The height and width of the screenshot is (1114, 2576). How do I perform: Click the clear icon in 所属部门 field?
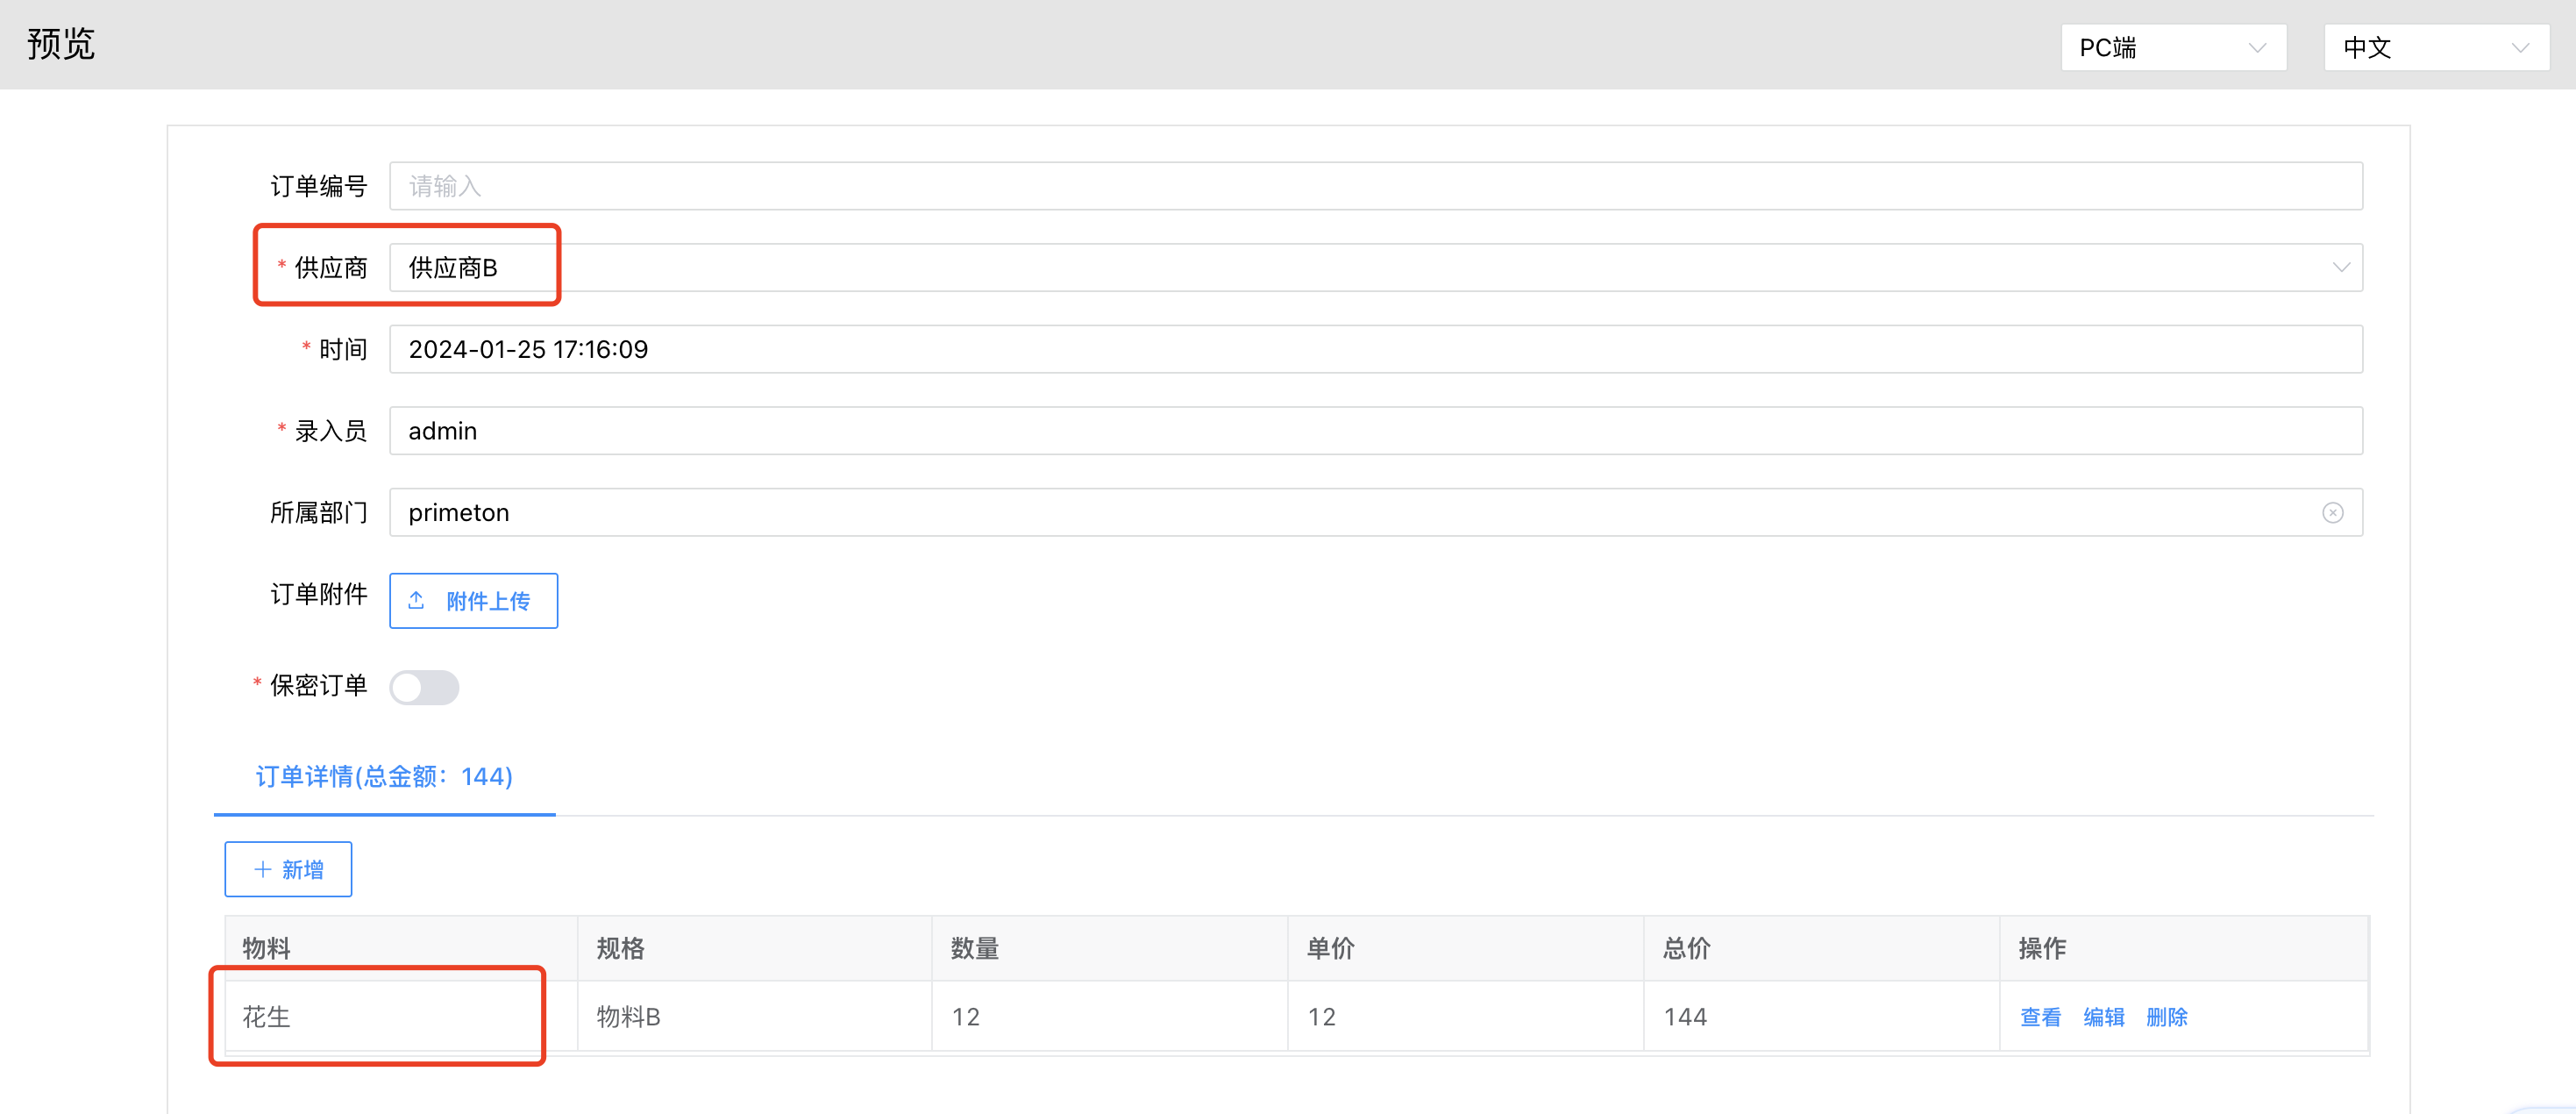pyautogui.click(x=2332, y=513)
